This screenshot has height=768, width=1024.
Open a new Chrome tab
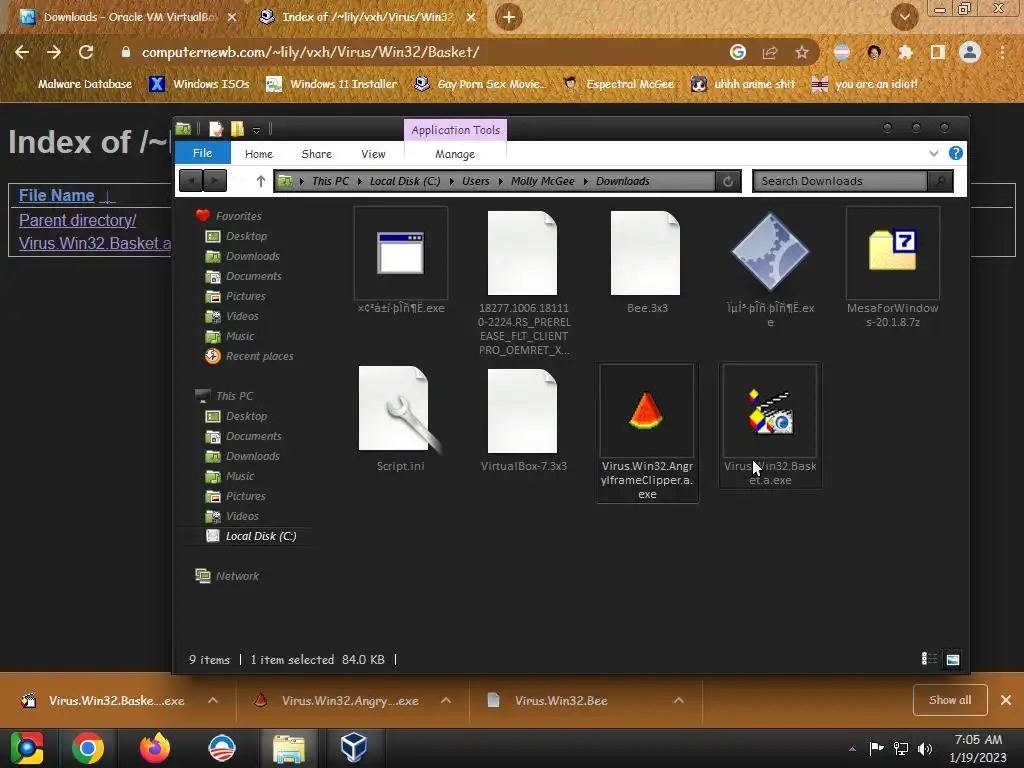pyautogui.click(x=508, y=17)
